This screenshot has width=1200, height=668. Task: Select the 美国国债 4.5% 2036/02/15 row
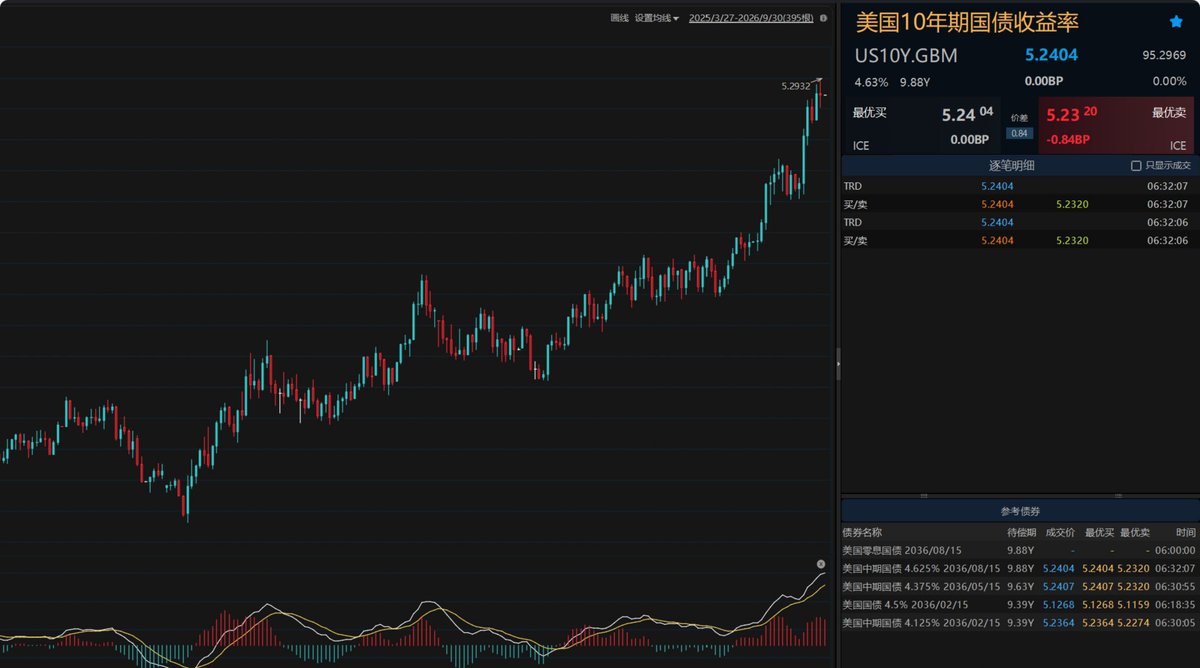1020,604
